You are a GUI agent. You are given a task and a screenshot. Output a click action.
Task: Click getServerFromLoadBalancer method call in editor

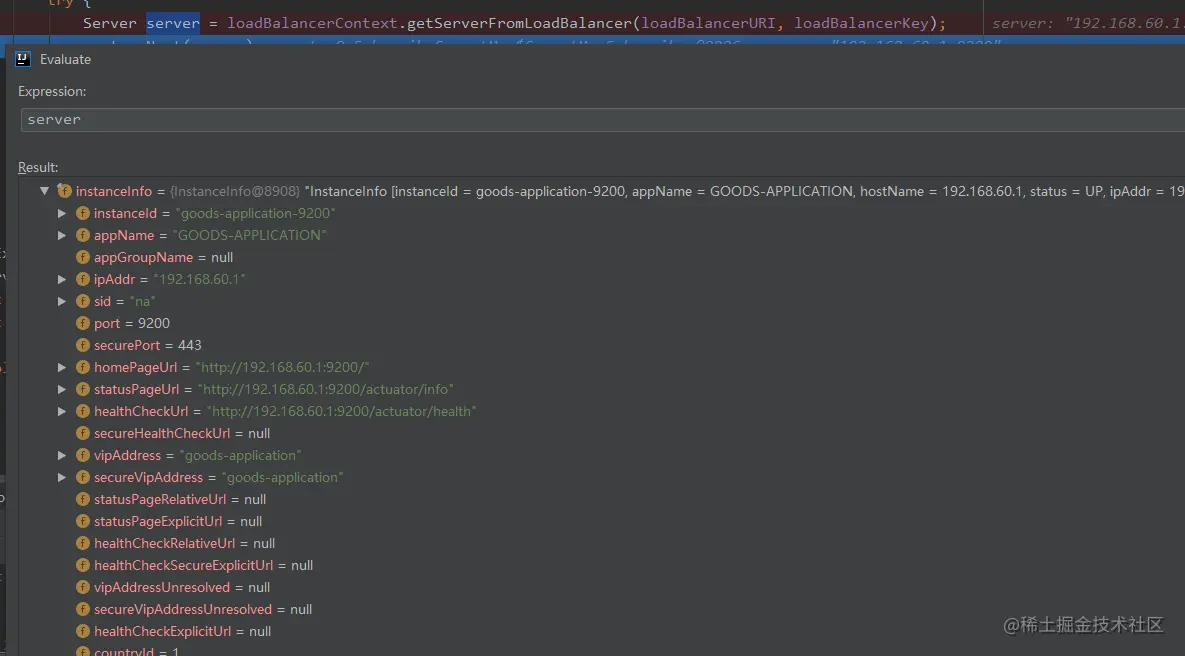click(x=518, y=23)
